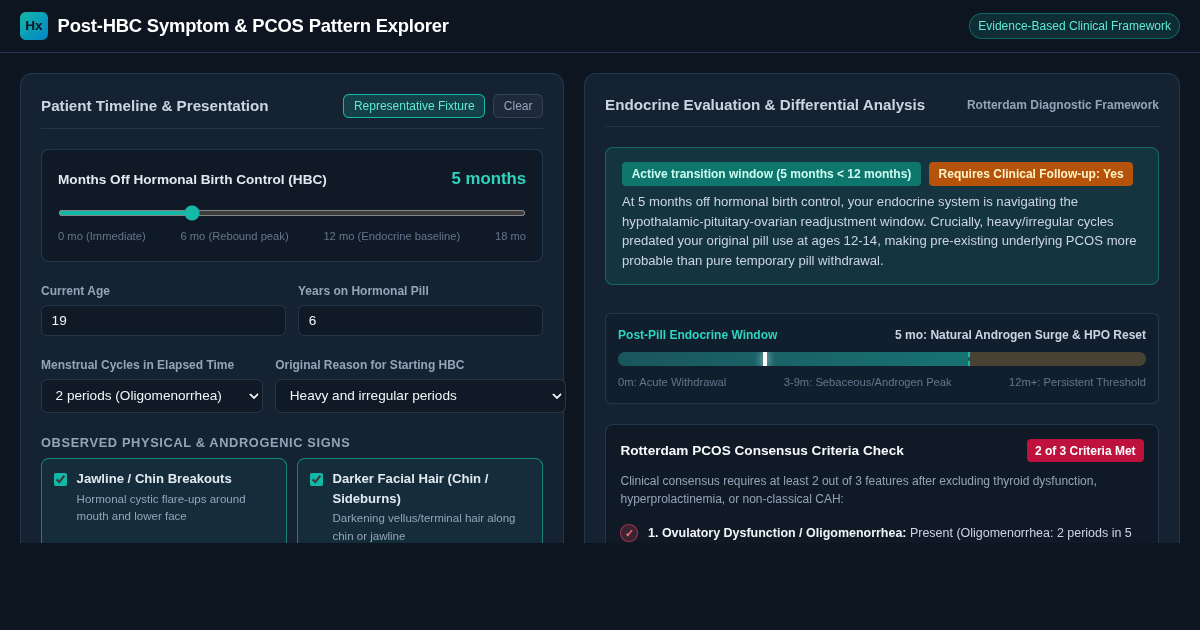
Task: Focus the Current Age input field
Action: tap(163, 320)
